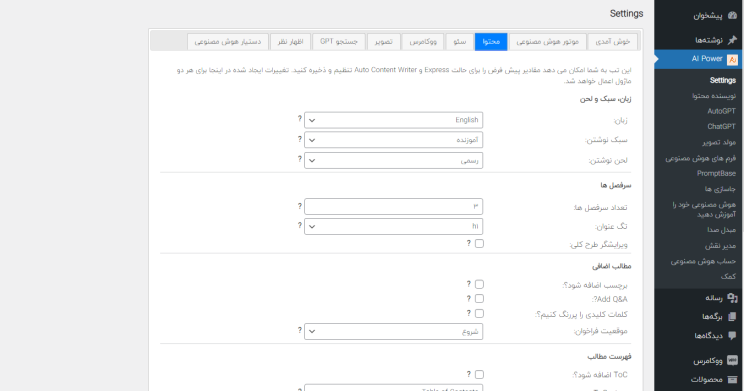Viewport: 744px width, 391px height.
Task: Open the پیشخوان dashboard icon in sidebar
Action: pos(732,16)
